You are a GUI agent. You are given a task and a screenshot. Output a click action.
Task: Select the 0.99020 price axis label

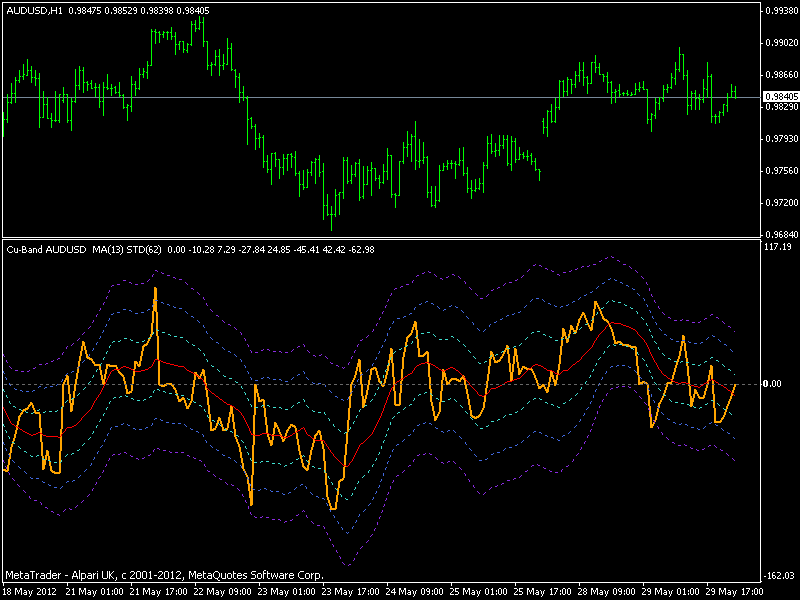[x=780, y=42]
